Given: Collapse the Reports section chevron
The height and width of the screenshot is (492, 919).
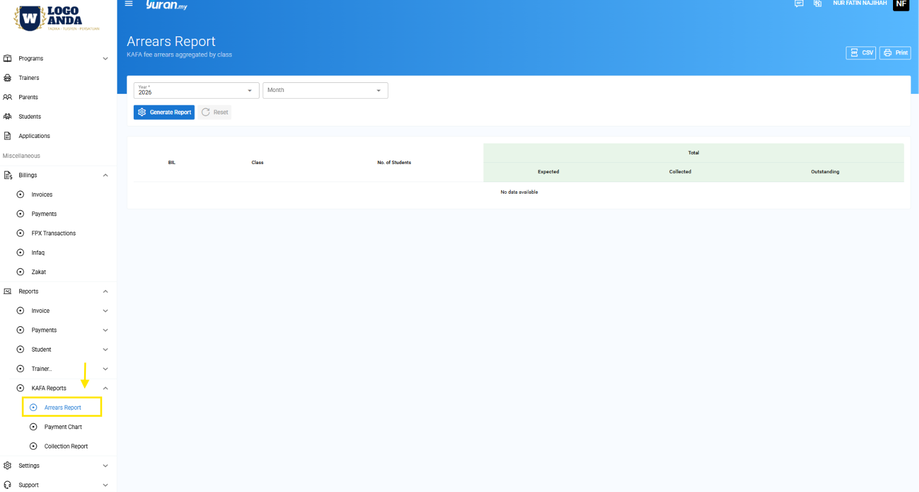Looking at the screenshot, I should (105, 291).
